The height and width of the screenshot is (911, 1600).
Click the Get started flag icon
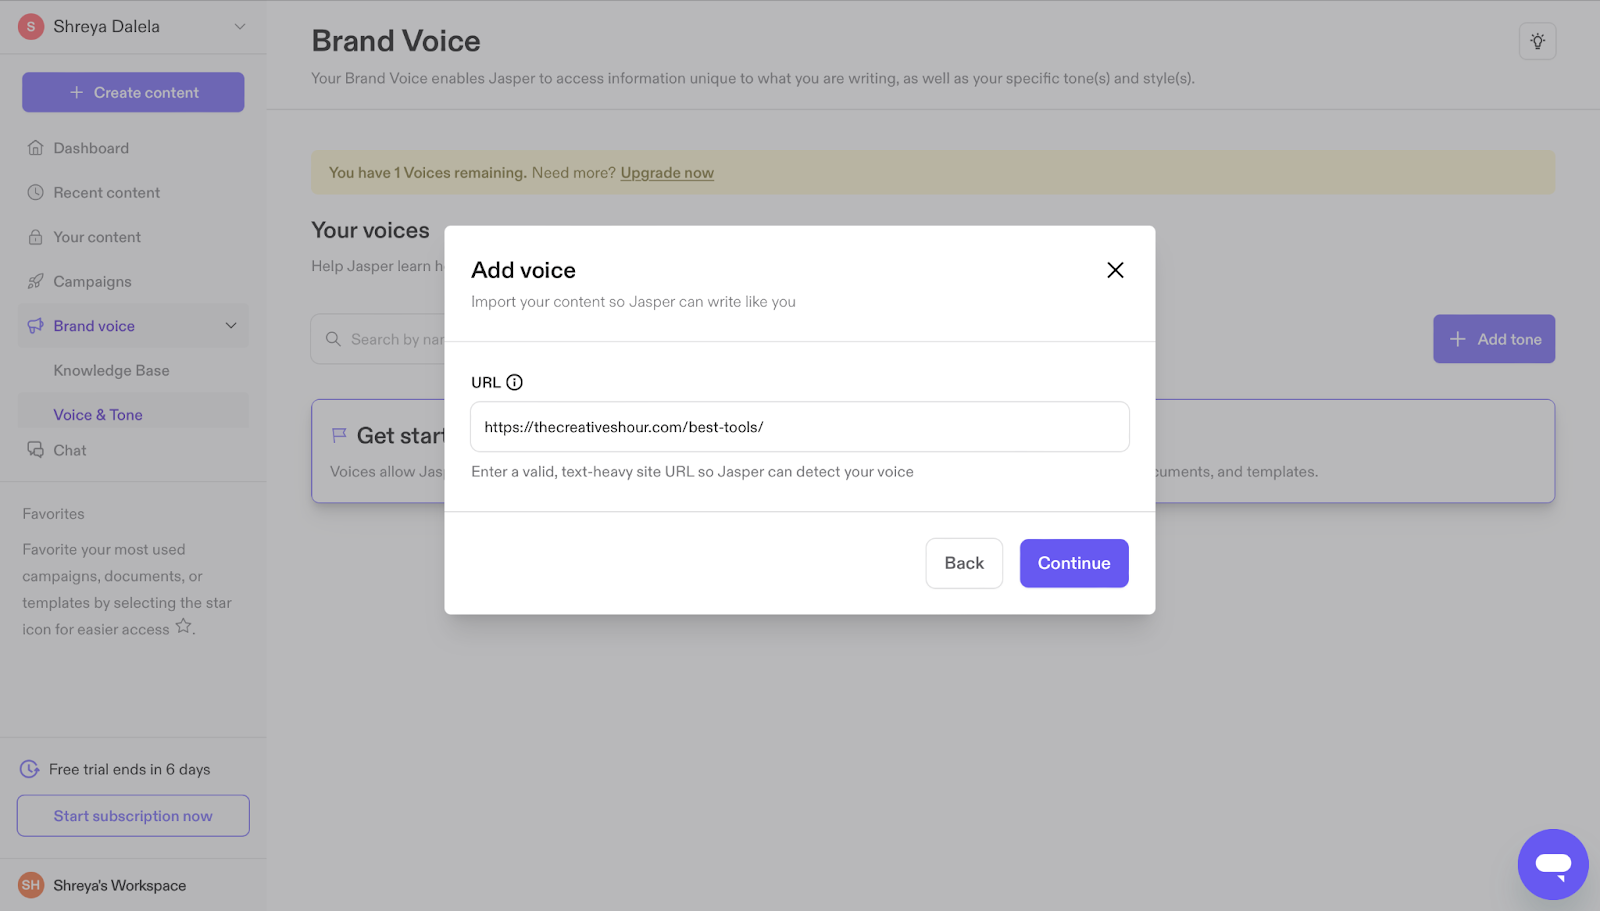[339, 435]
